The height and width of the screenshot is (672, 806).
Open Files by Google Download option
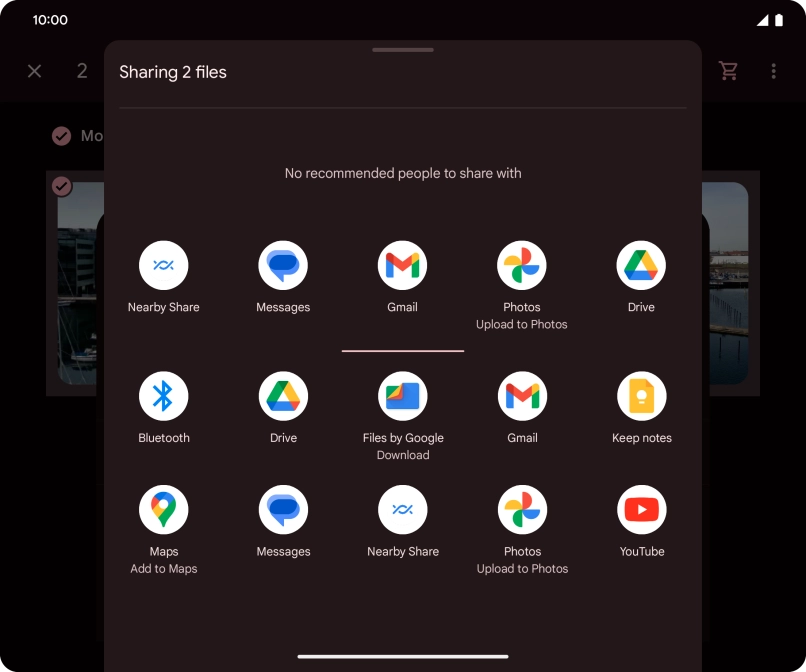(x=402, y=397)
